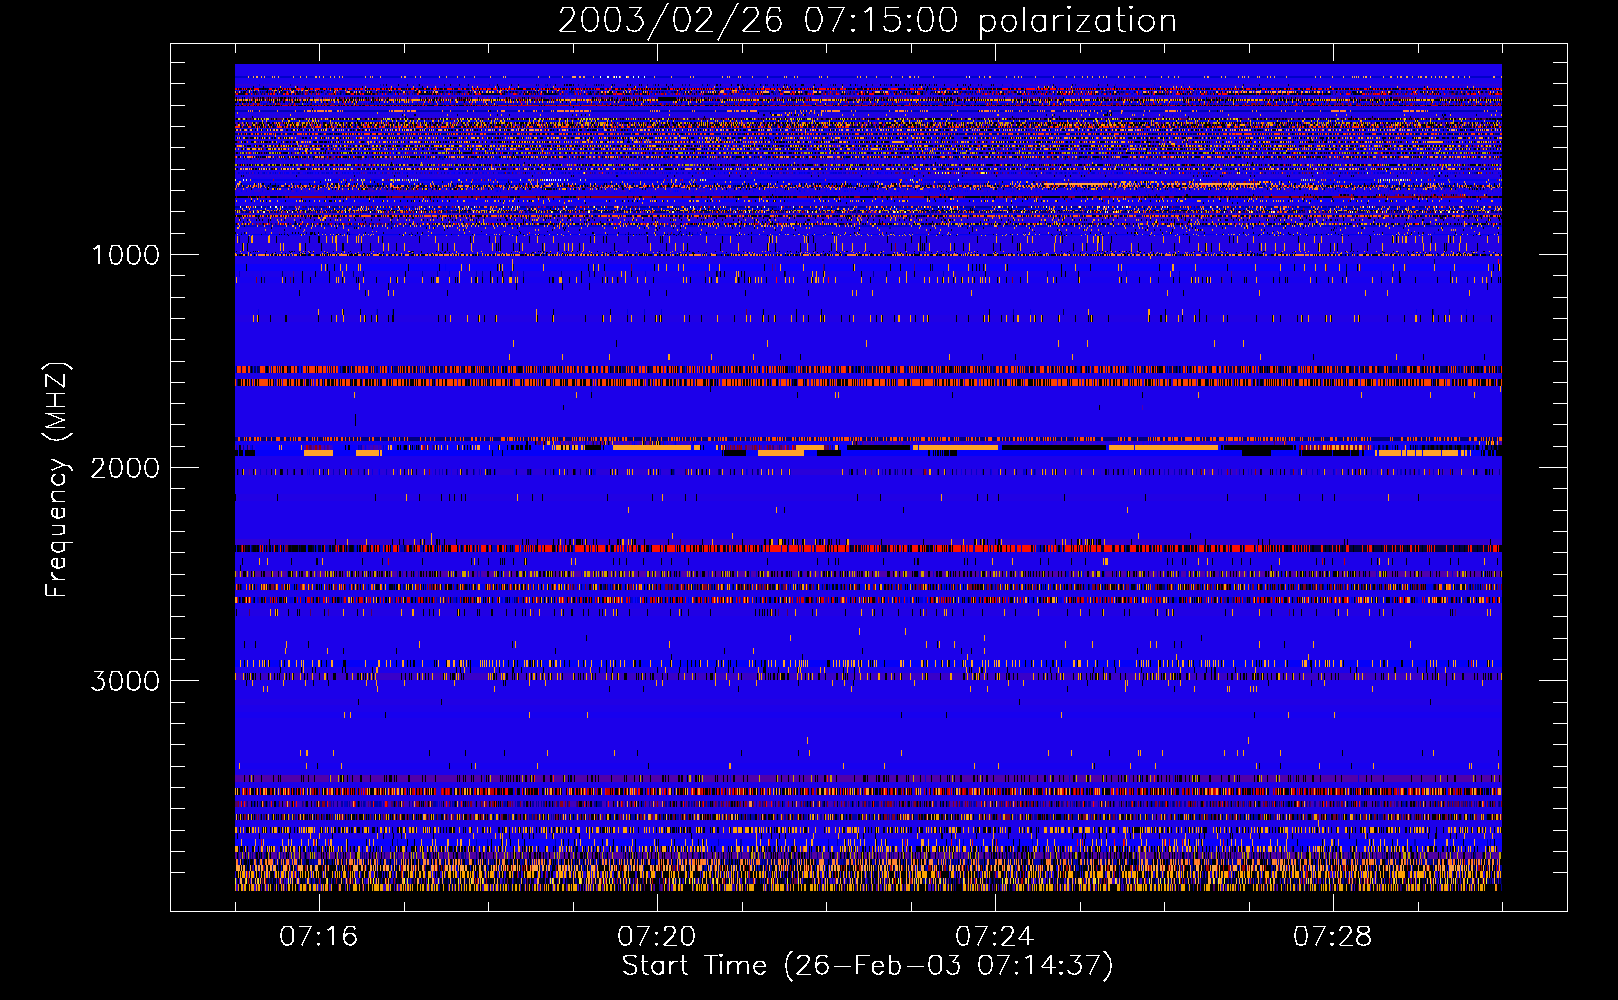Screen dimensions: 1618x1000
Task: Click the "Start Time (26-Feb-03 07:14:37)" axis label
Action: click(x=868, y=966)
